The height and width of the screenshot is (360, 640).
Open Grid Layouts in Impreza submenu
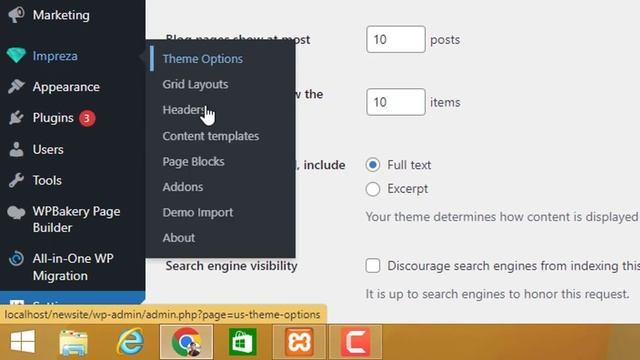point(195,84)
